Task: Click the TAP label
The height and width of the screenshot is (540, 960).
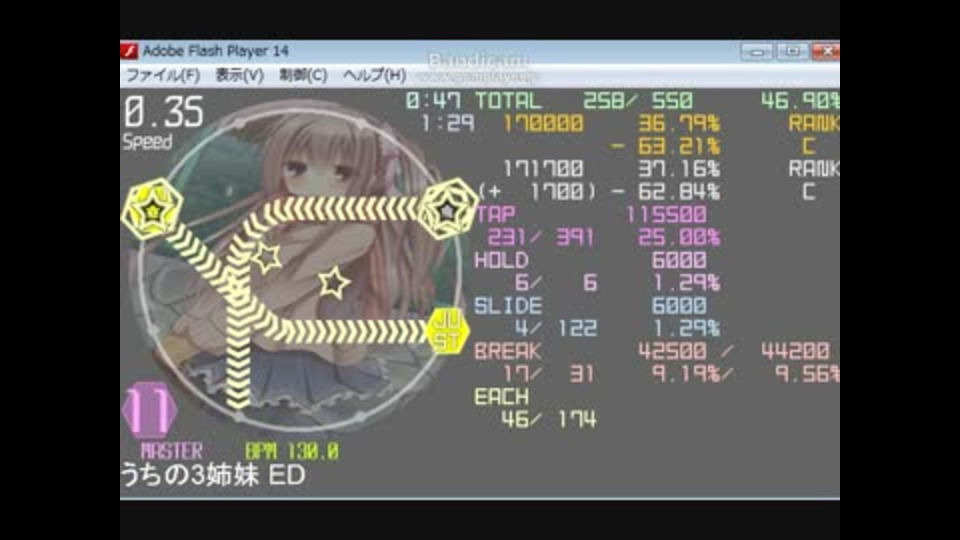Action: click(495, 214)
